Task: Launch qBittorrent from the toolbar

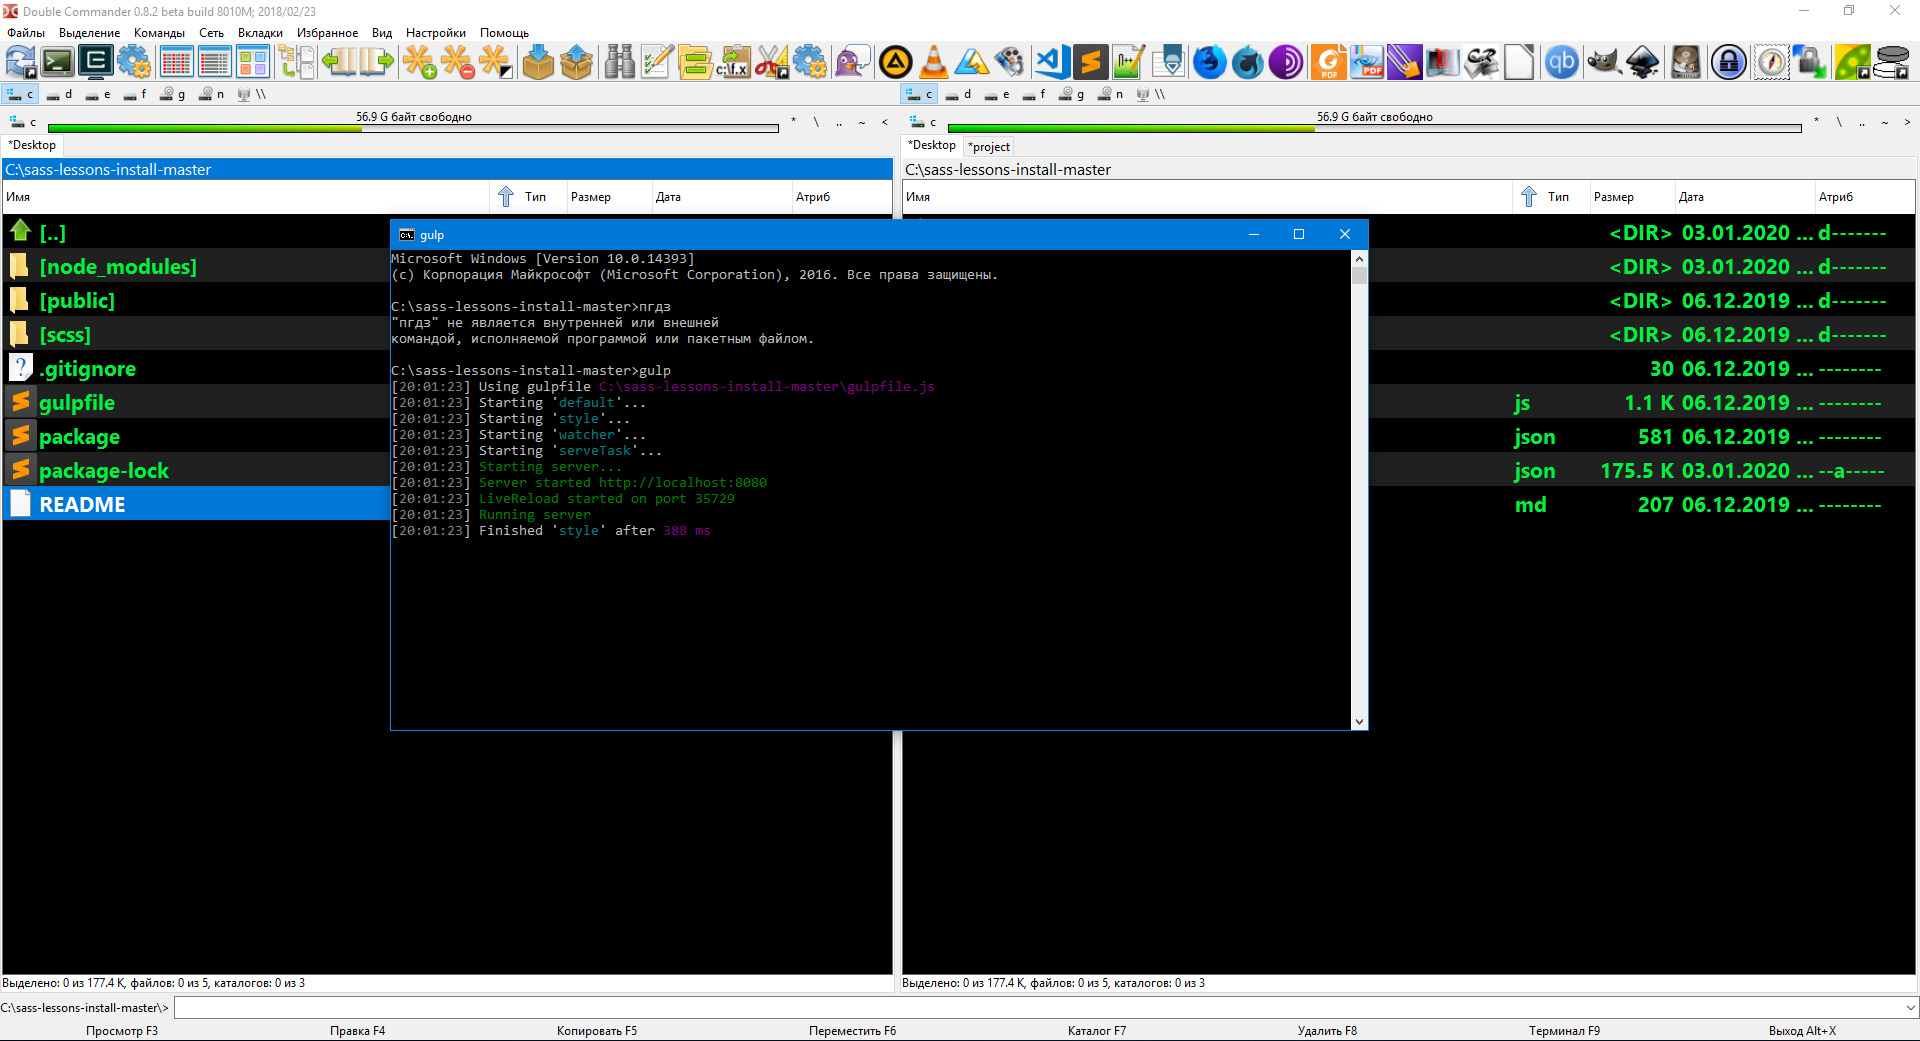Action: click(1561, 63)
